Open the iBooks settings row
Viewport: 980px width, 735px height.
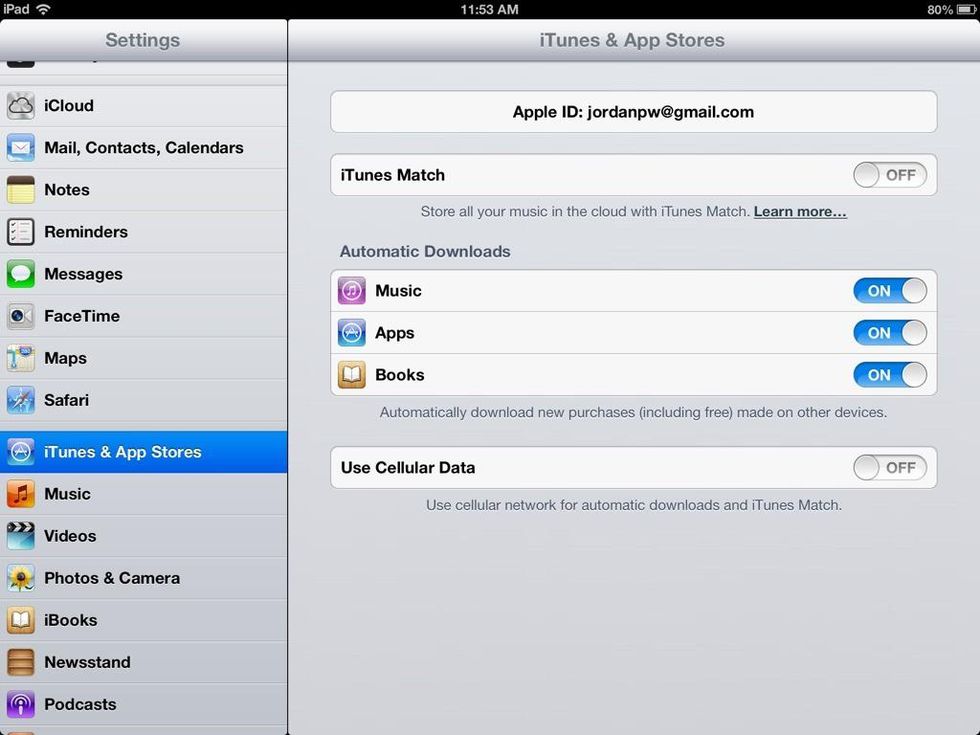71,620
